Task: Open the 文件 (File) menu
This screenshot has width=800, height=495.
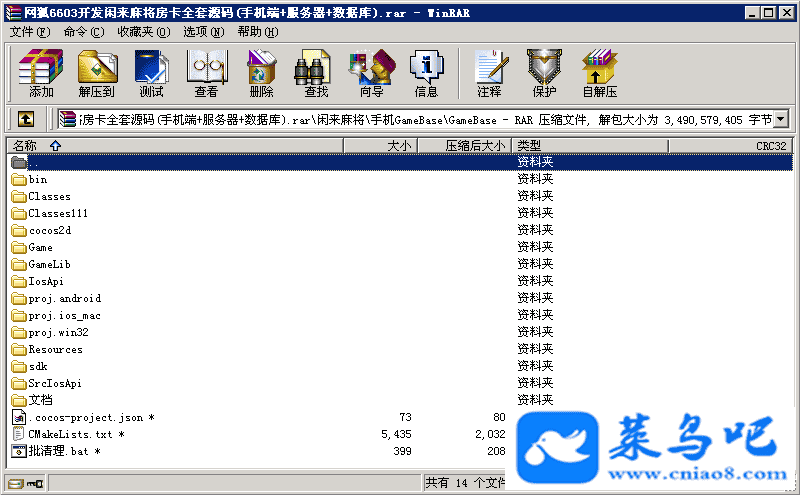Action: 30,32
